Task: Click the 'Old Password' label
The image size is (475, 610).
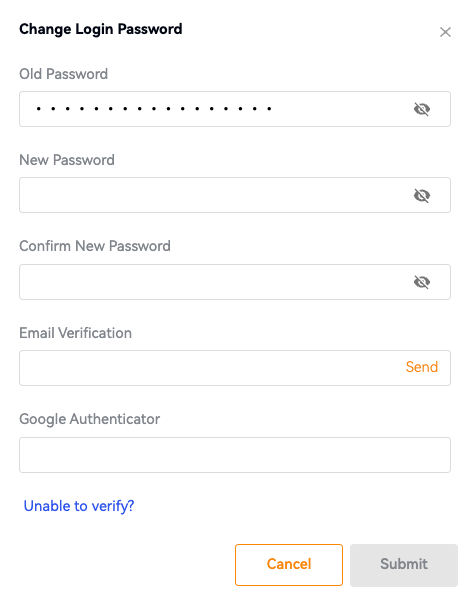Action: pyautogui.click(x=63, y=74)
